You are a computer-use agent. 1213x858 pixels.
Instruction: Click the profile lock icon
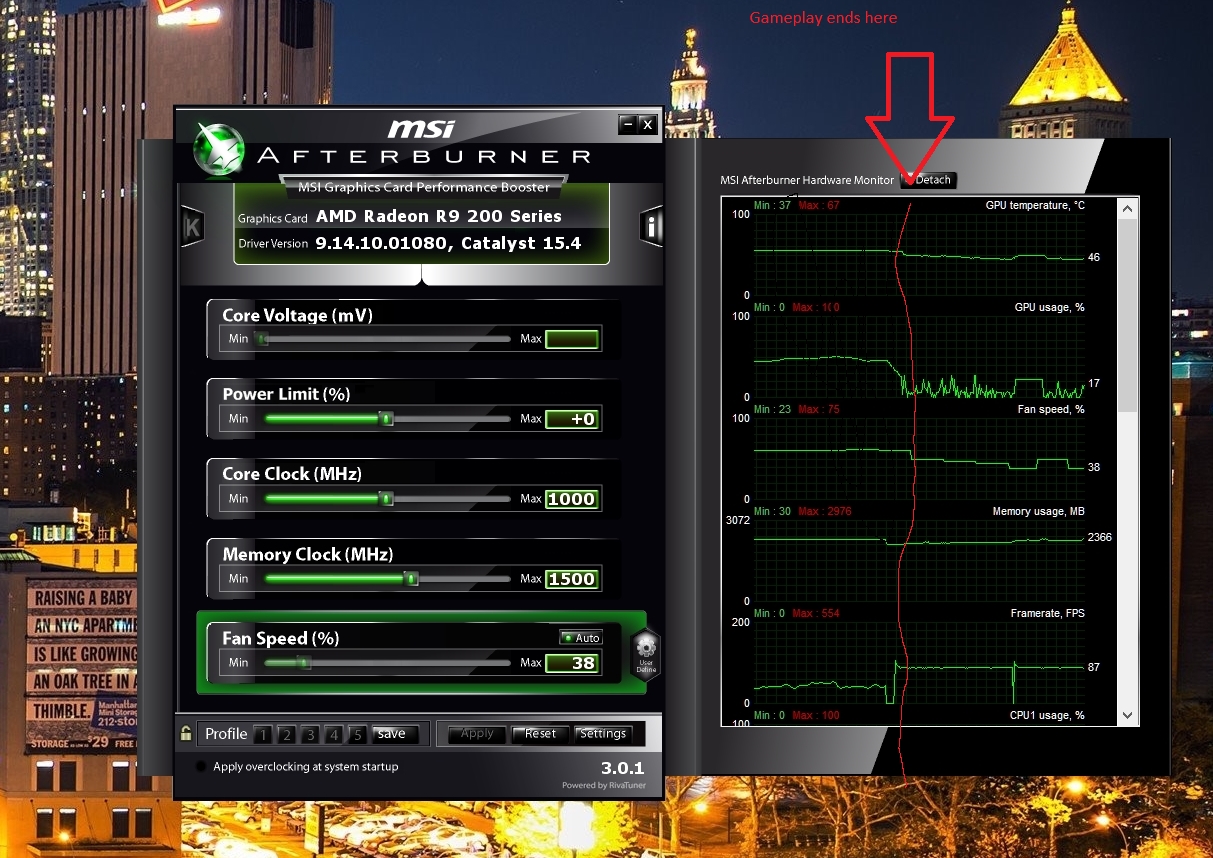[186, 734]
